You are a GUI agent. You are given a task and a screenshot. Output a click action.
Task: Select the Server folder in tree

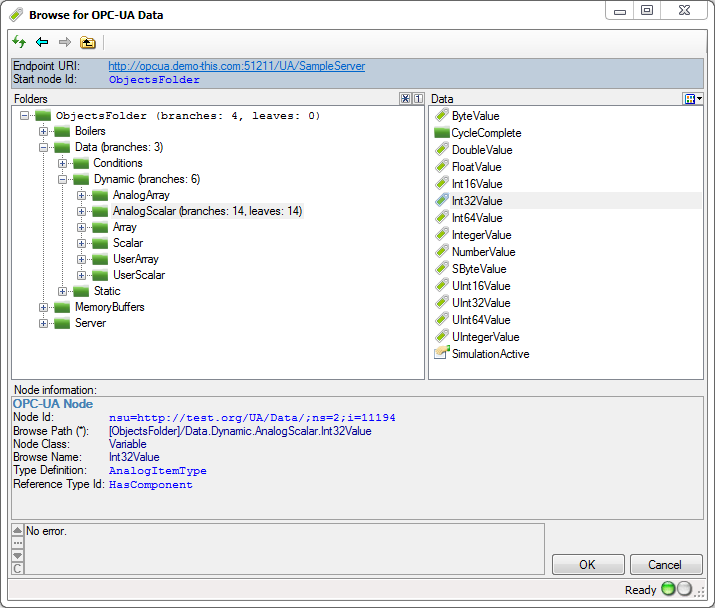point(90,323)
